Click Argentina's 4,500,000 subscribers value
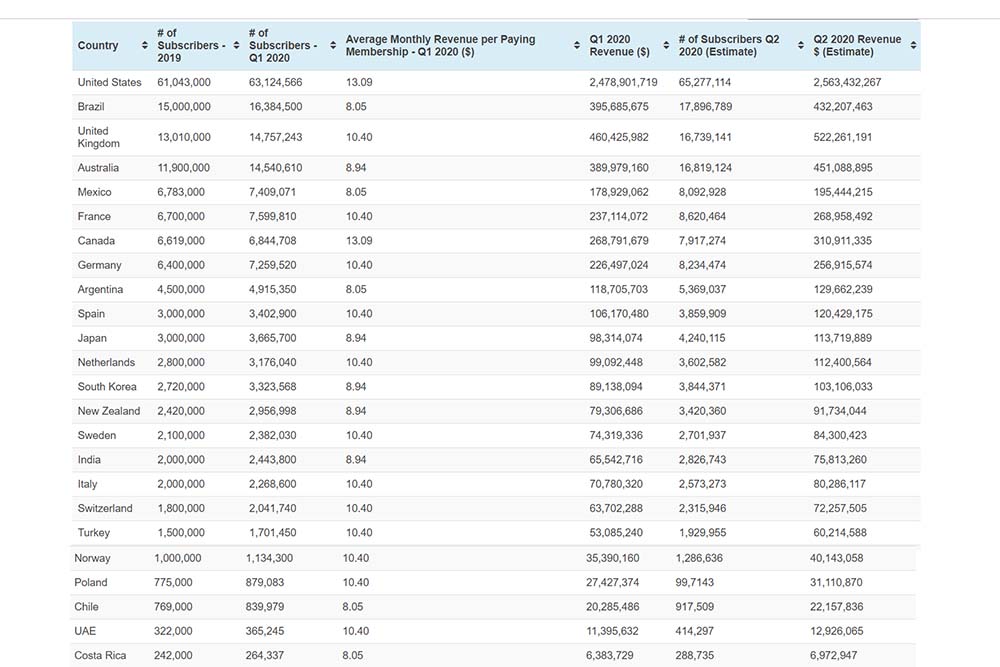The width and height of the screenshot is (1000, 667). [x=181, y=289]
